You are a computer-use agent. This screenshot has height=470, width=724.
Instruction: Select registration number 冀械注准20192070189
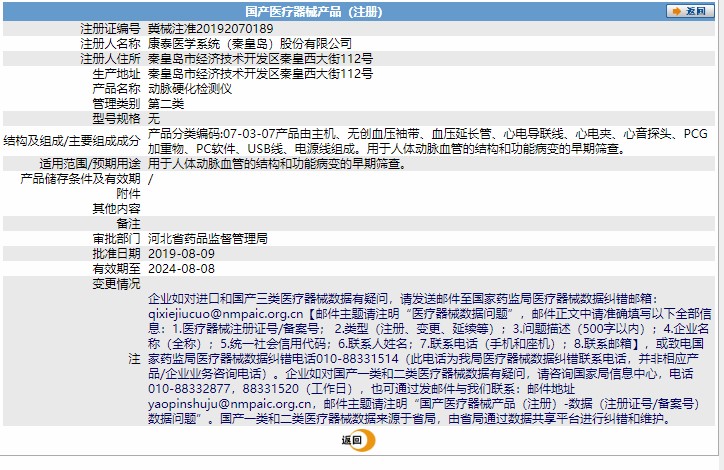pos(211,29)
